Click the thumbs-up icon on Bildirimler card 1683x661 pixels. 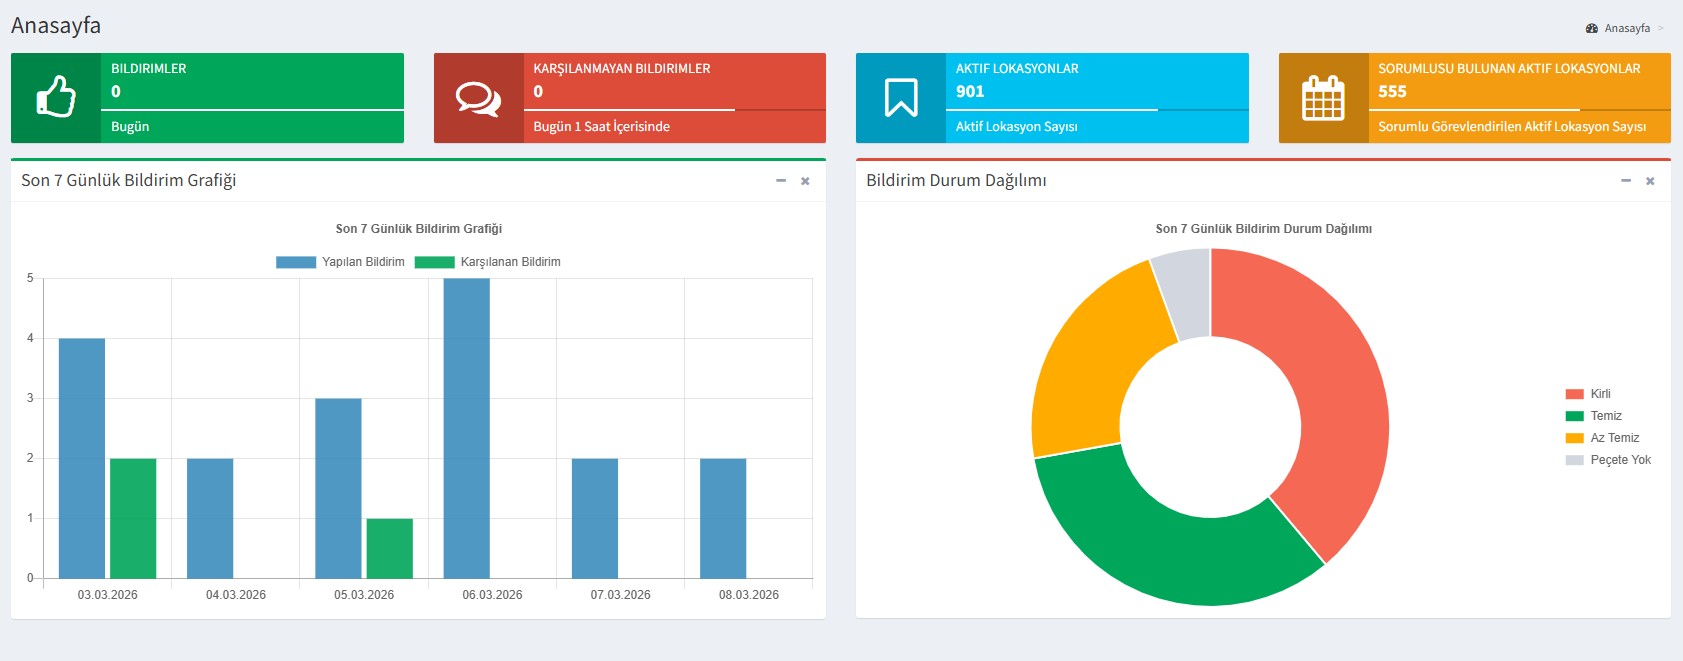(56, 98)
